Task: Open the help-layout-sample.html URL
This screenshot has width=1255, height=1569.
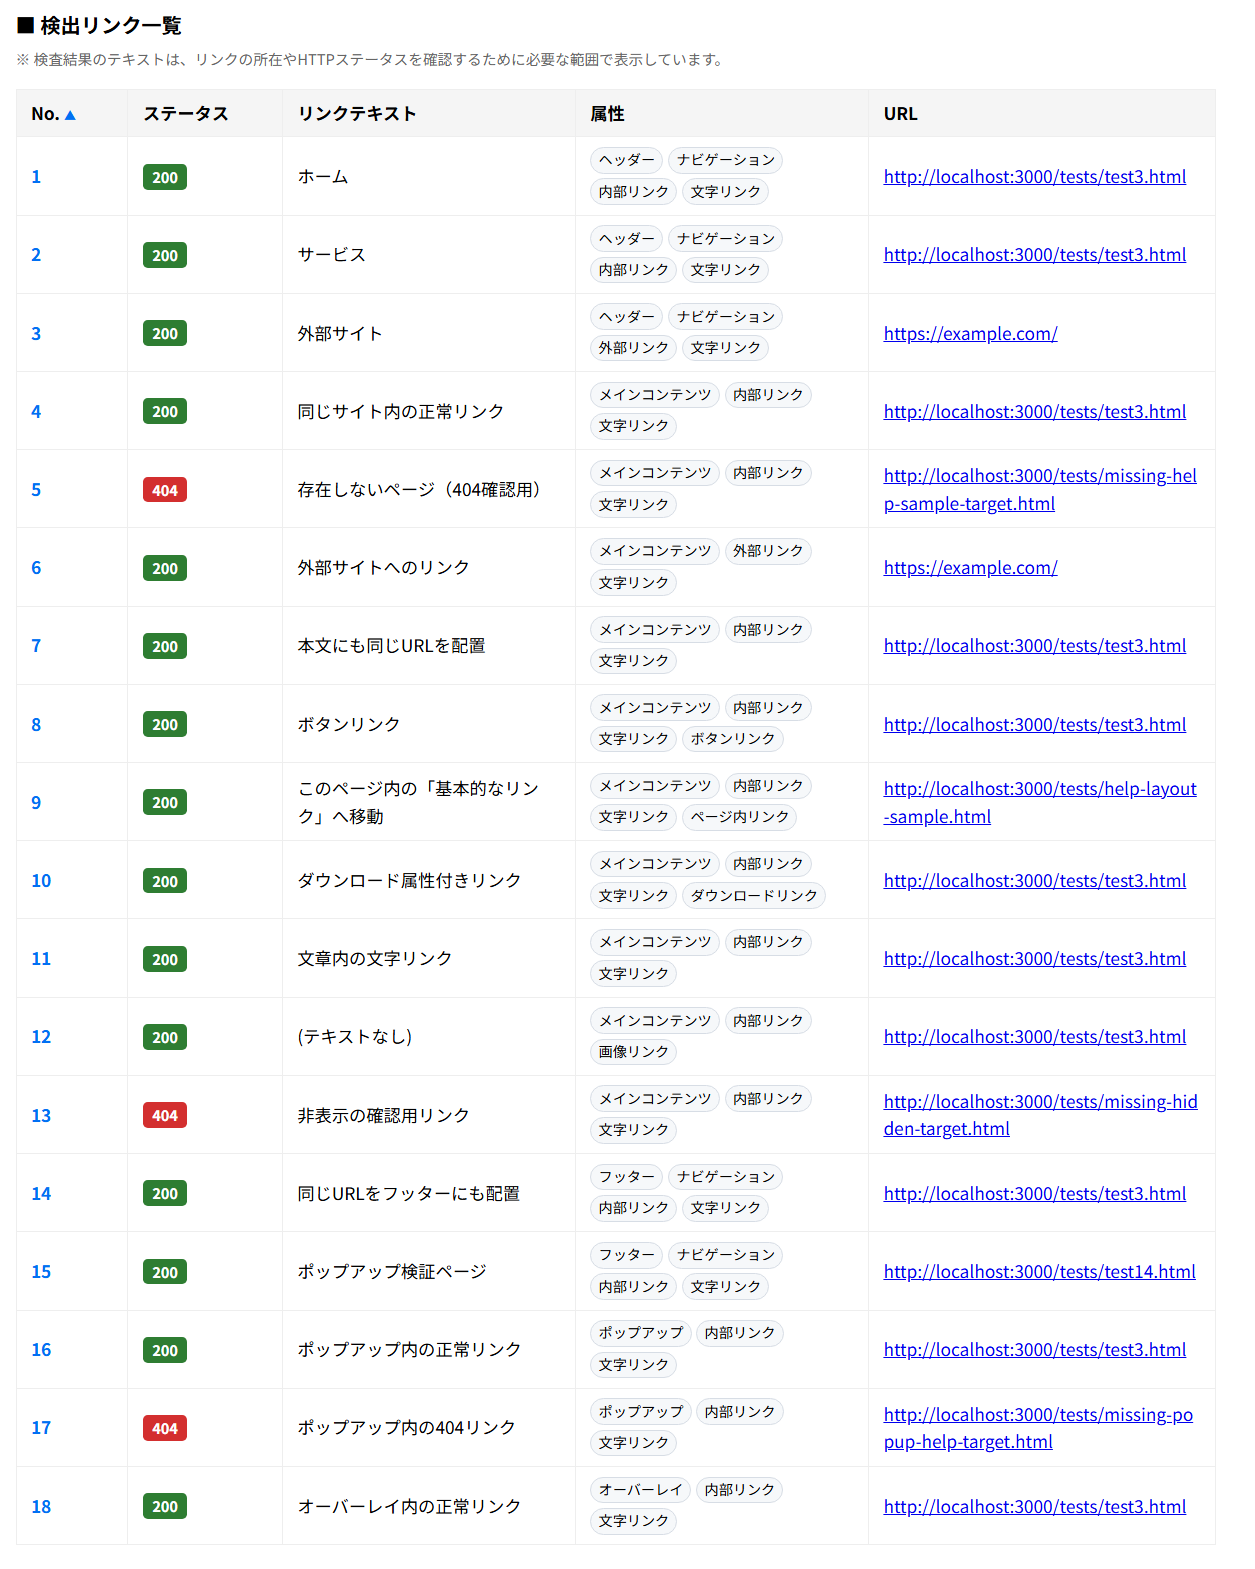Action: click(x=1040, y=803)
